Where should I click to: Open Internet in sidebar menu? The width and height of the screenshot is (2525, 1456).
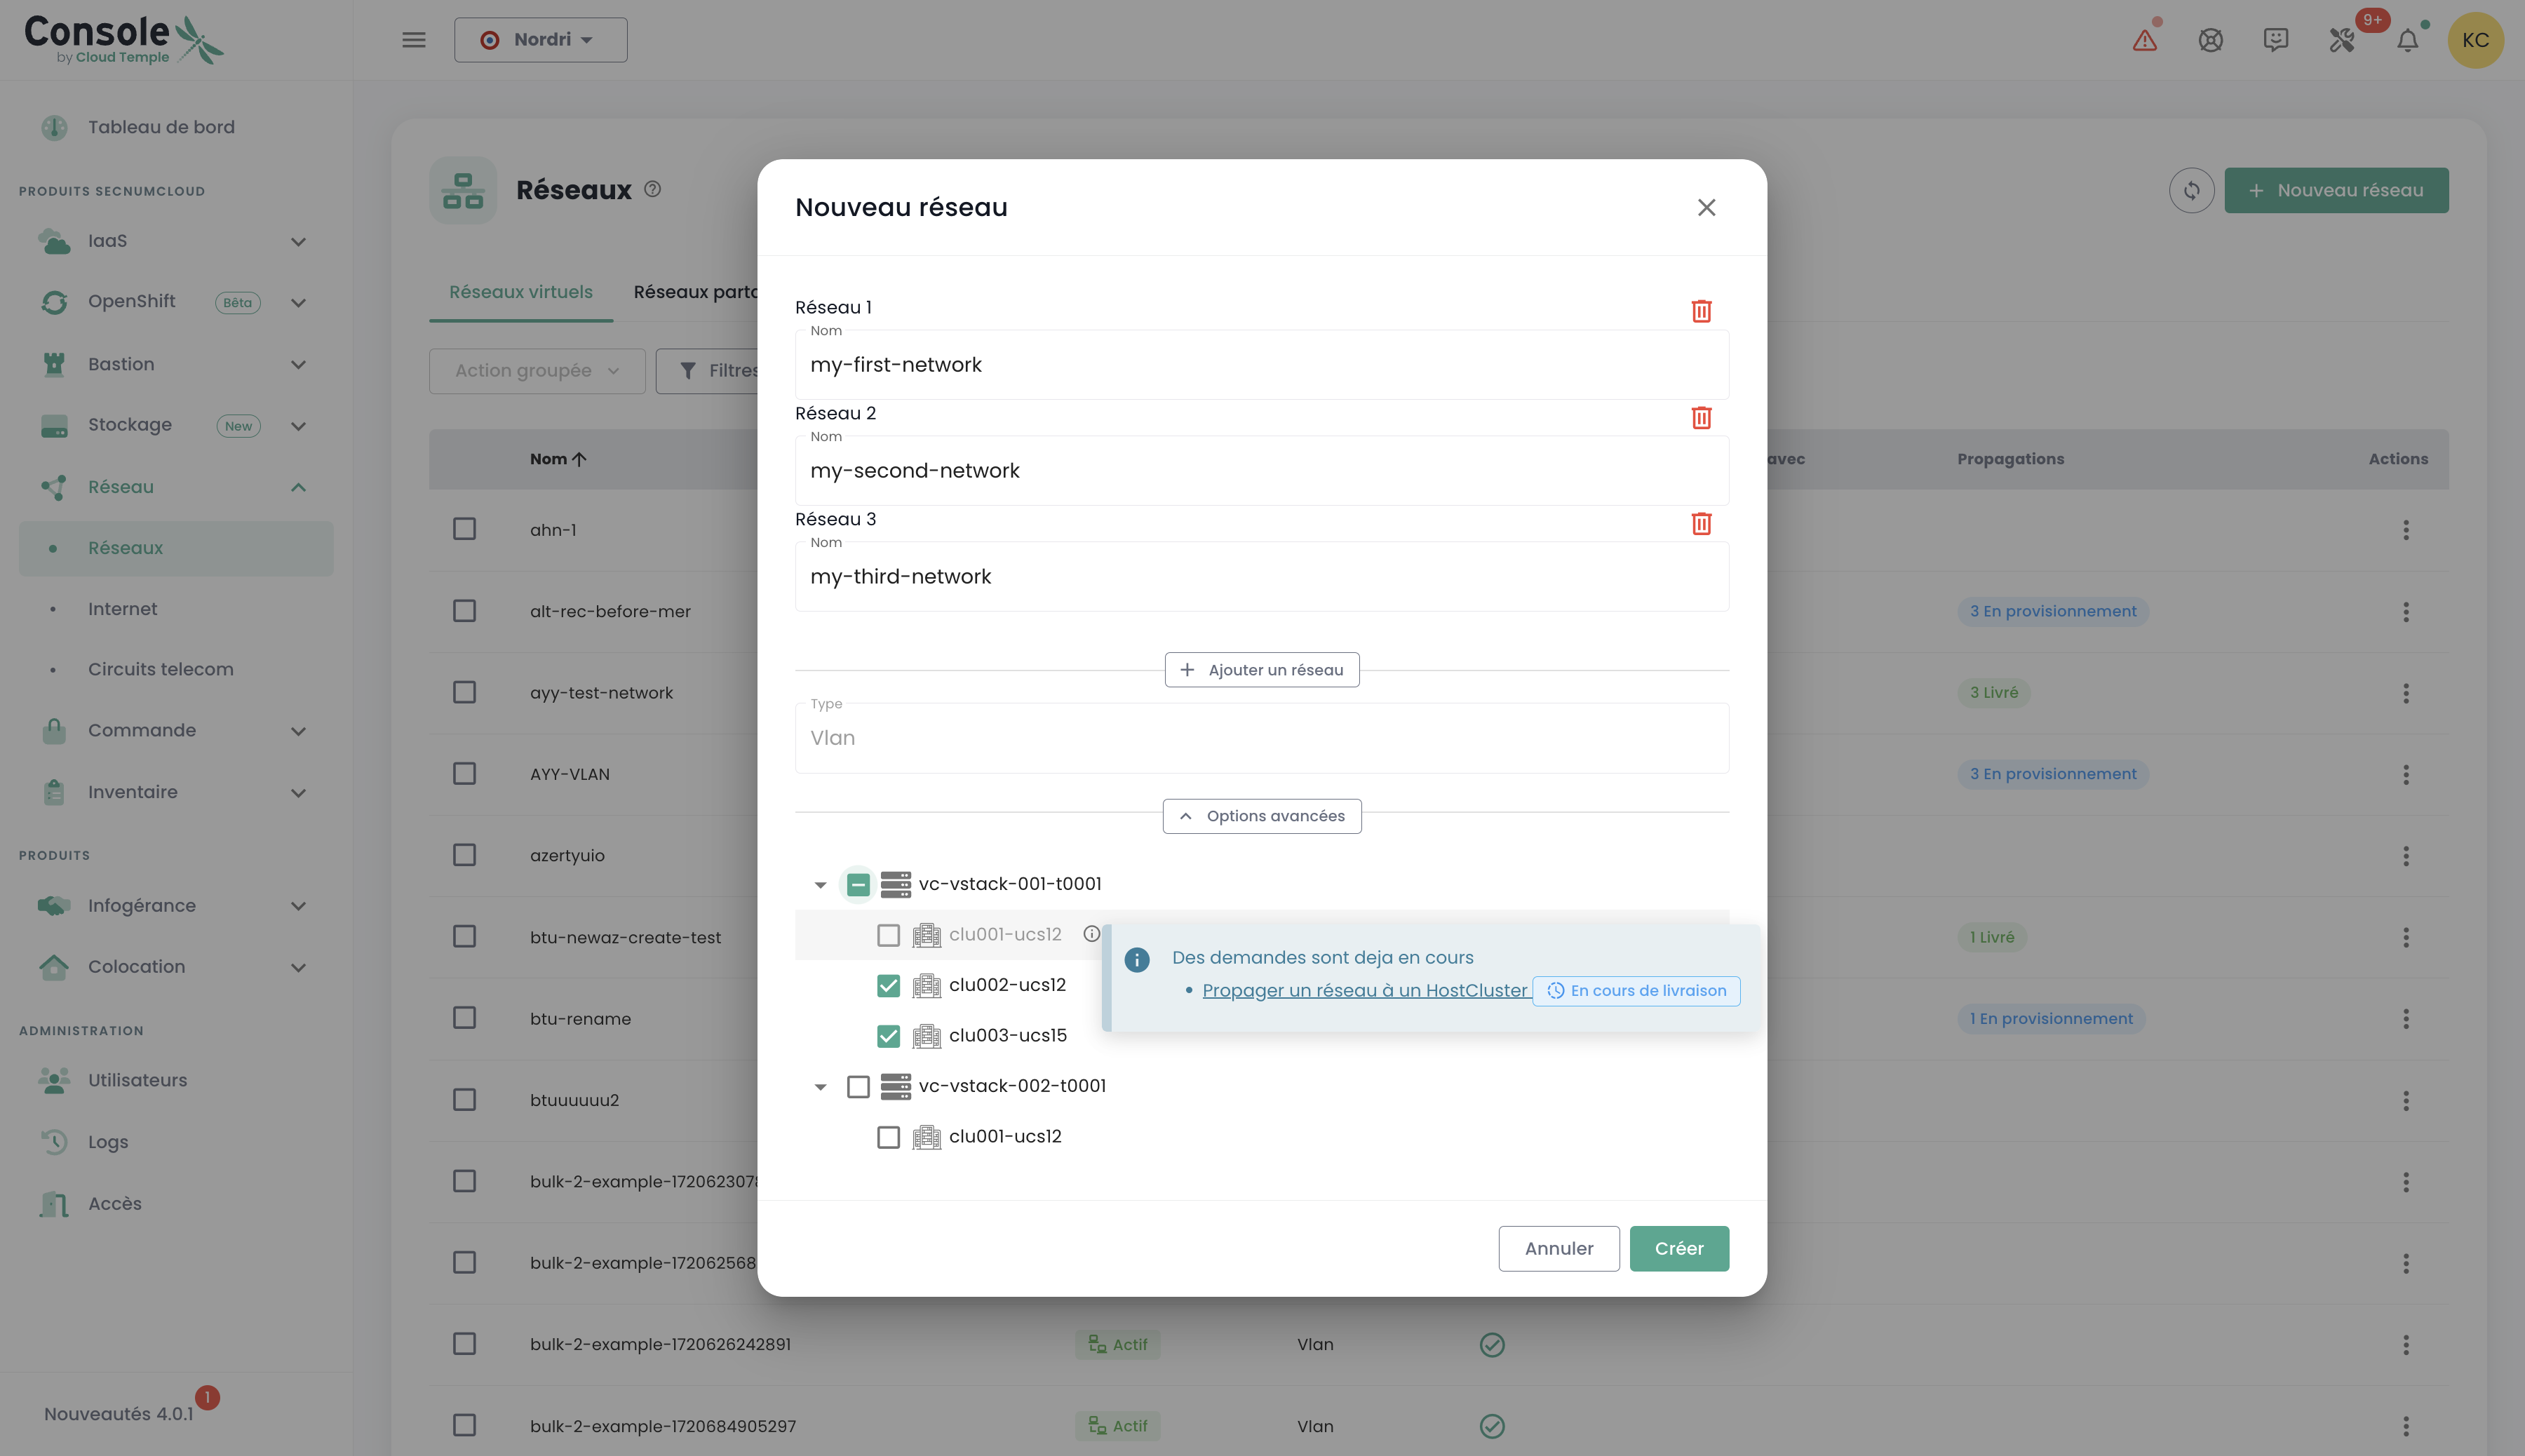pos(122,609)
